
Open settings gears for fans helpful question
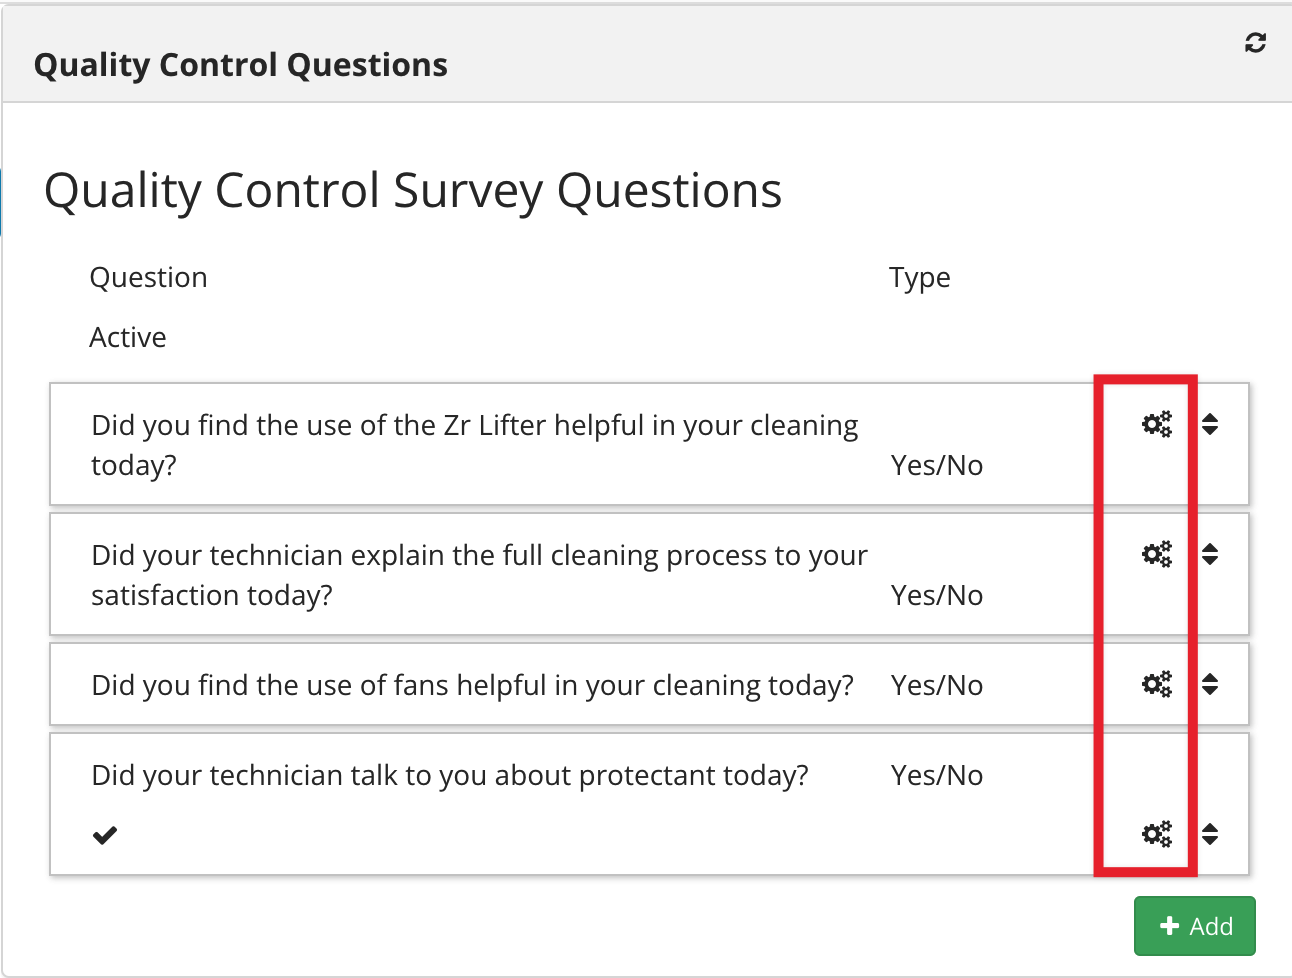[1157, 684]
